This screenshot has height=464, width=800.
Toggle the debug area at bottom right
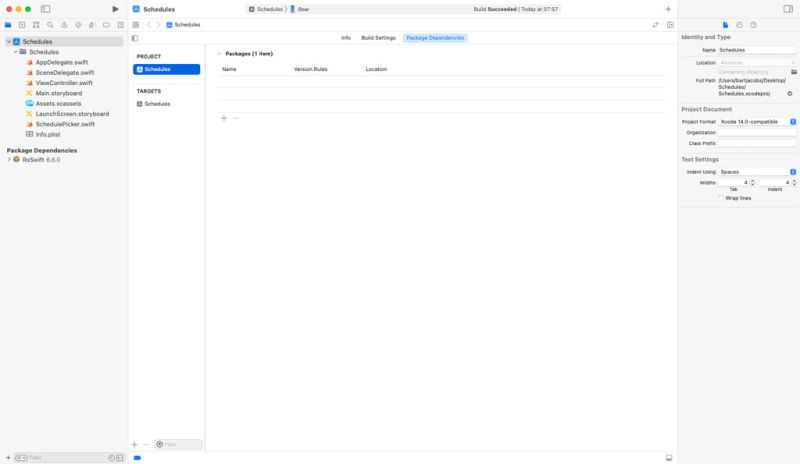[x=669, y=458]
